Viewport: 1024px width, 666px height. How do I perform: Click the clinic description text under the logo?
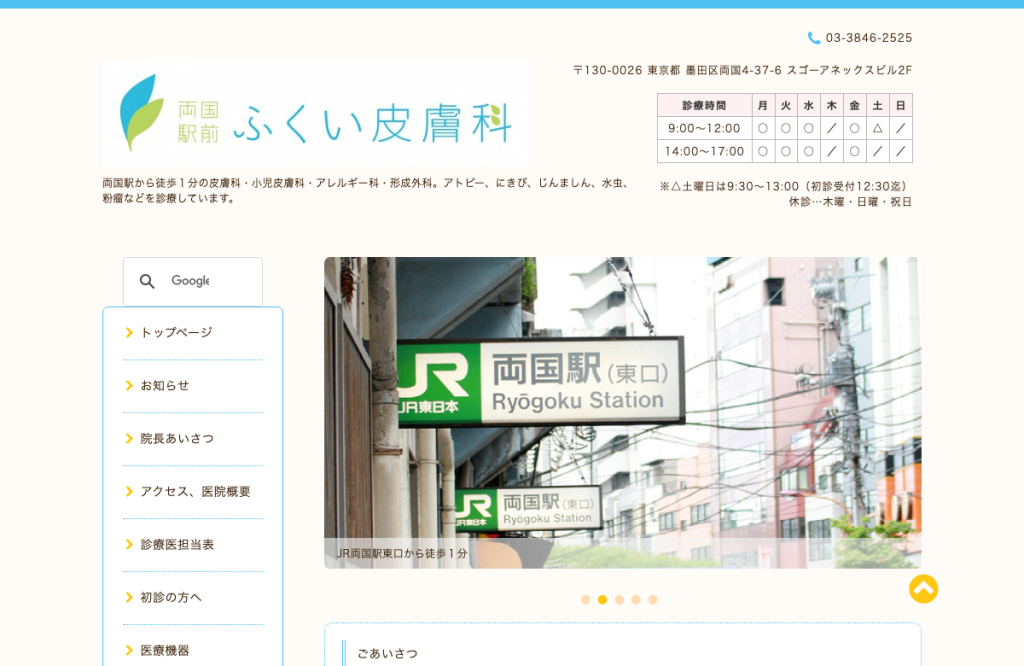click(x=366, y=191)
